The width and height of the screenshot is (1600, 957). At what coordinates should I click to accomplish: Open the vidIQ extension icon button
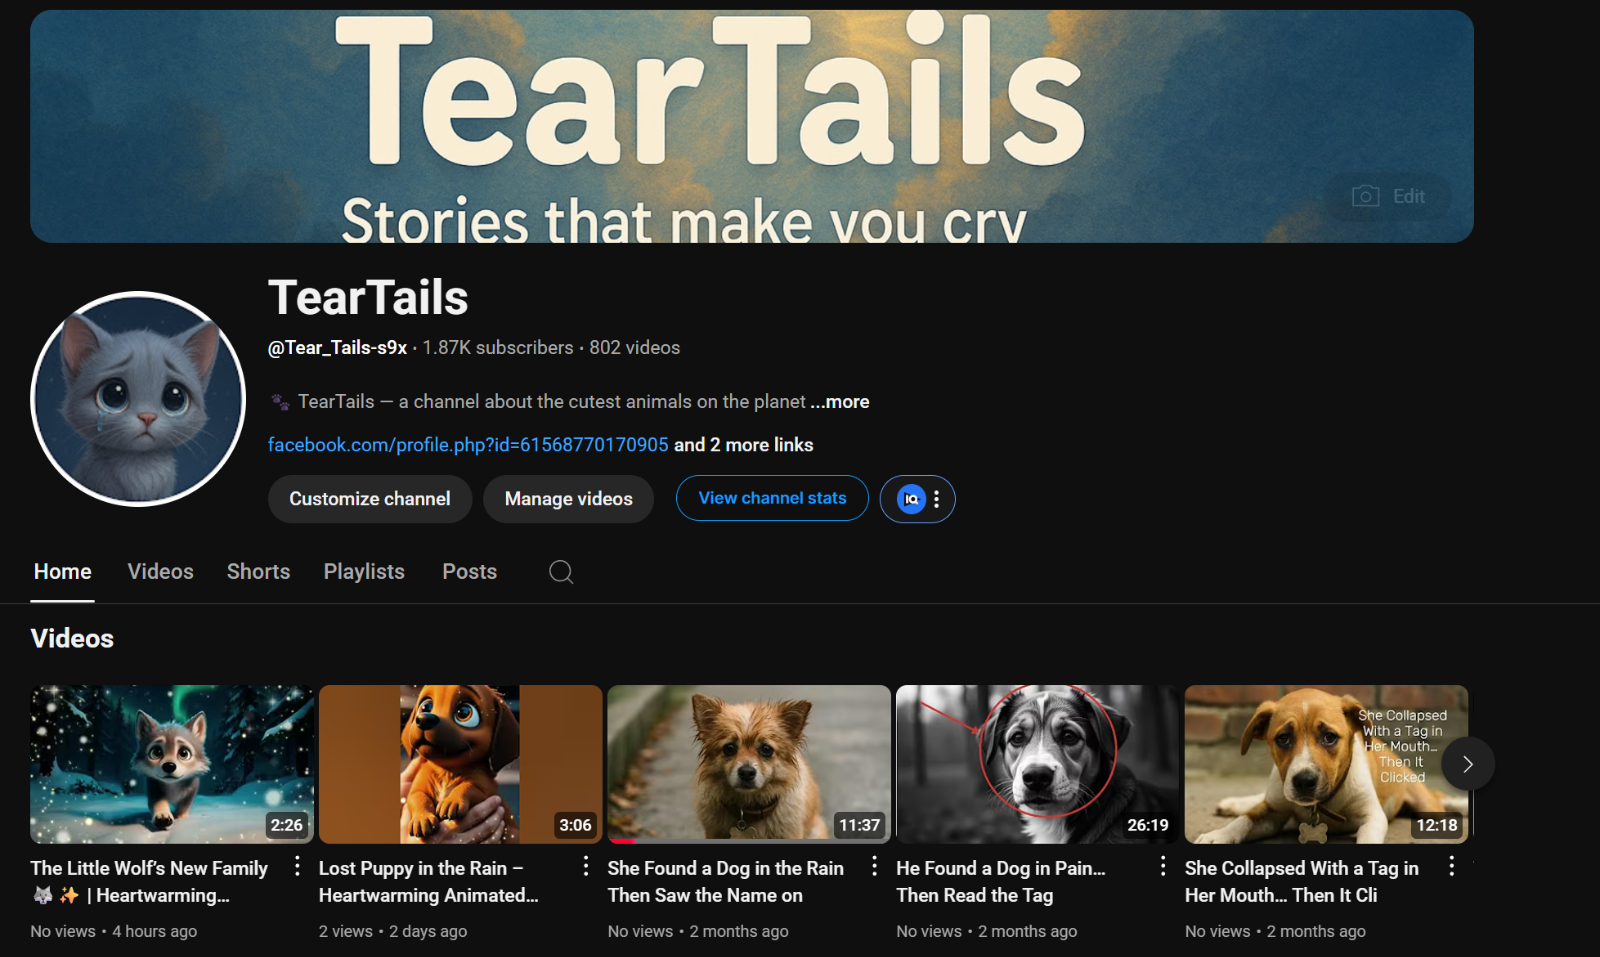pos(911,499)
